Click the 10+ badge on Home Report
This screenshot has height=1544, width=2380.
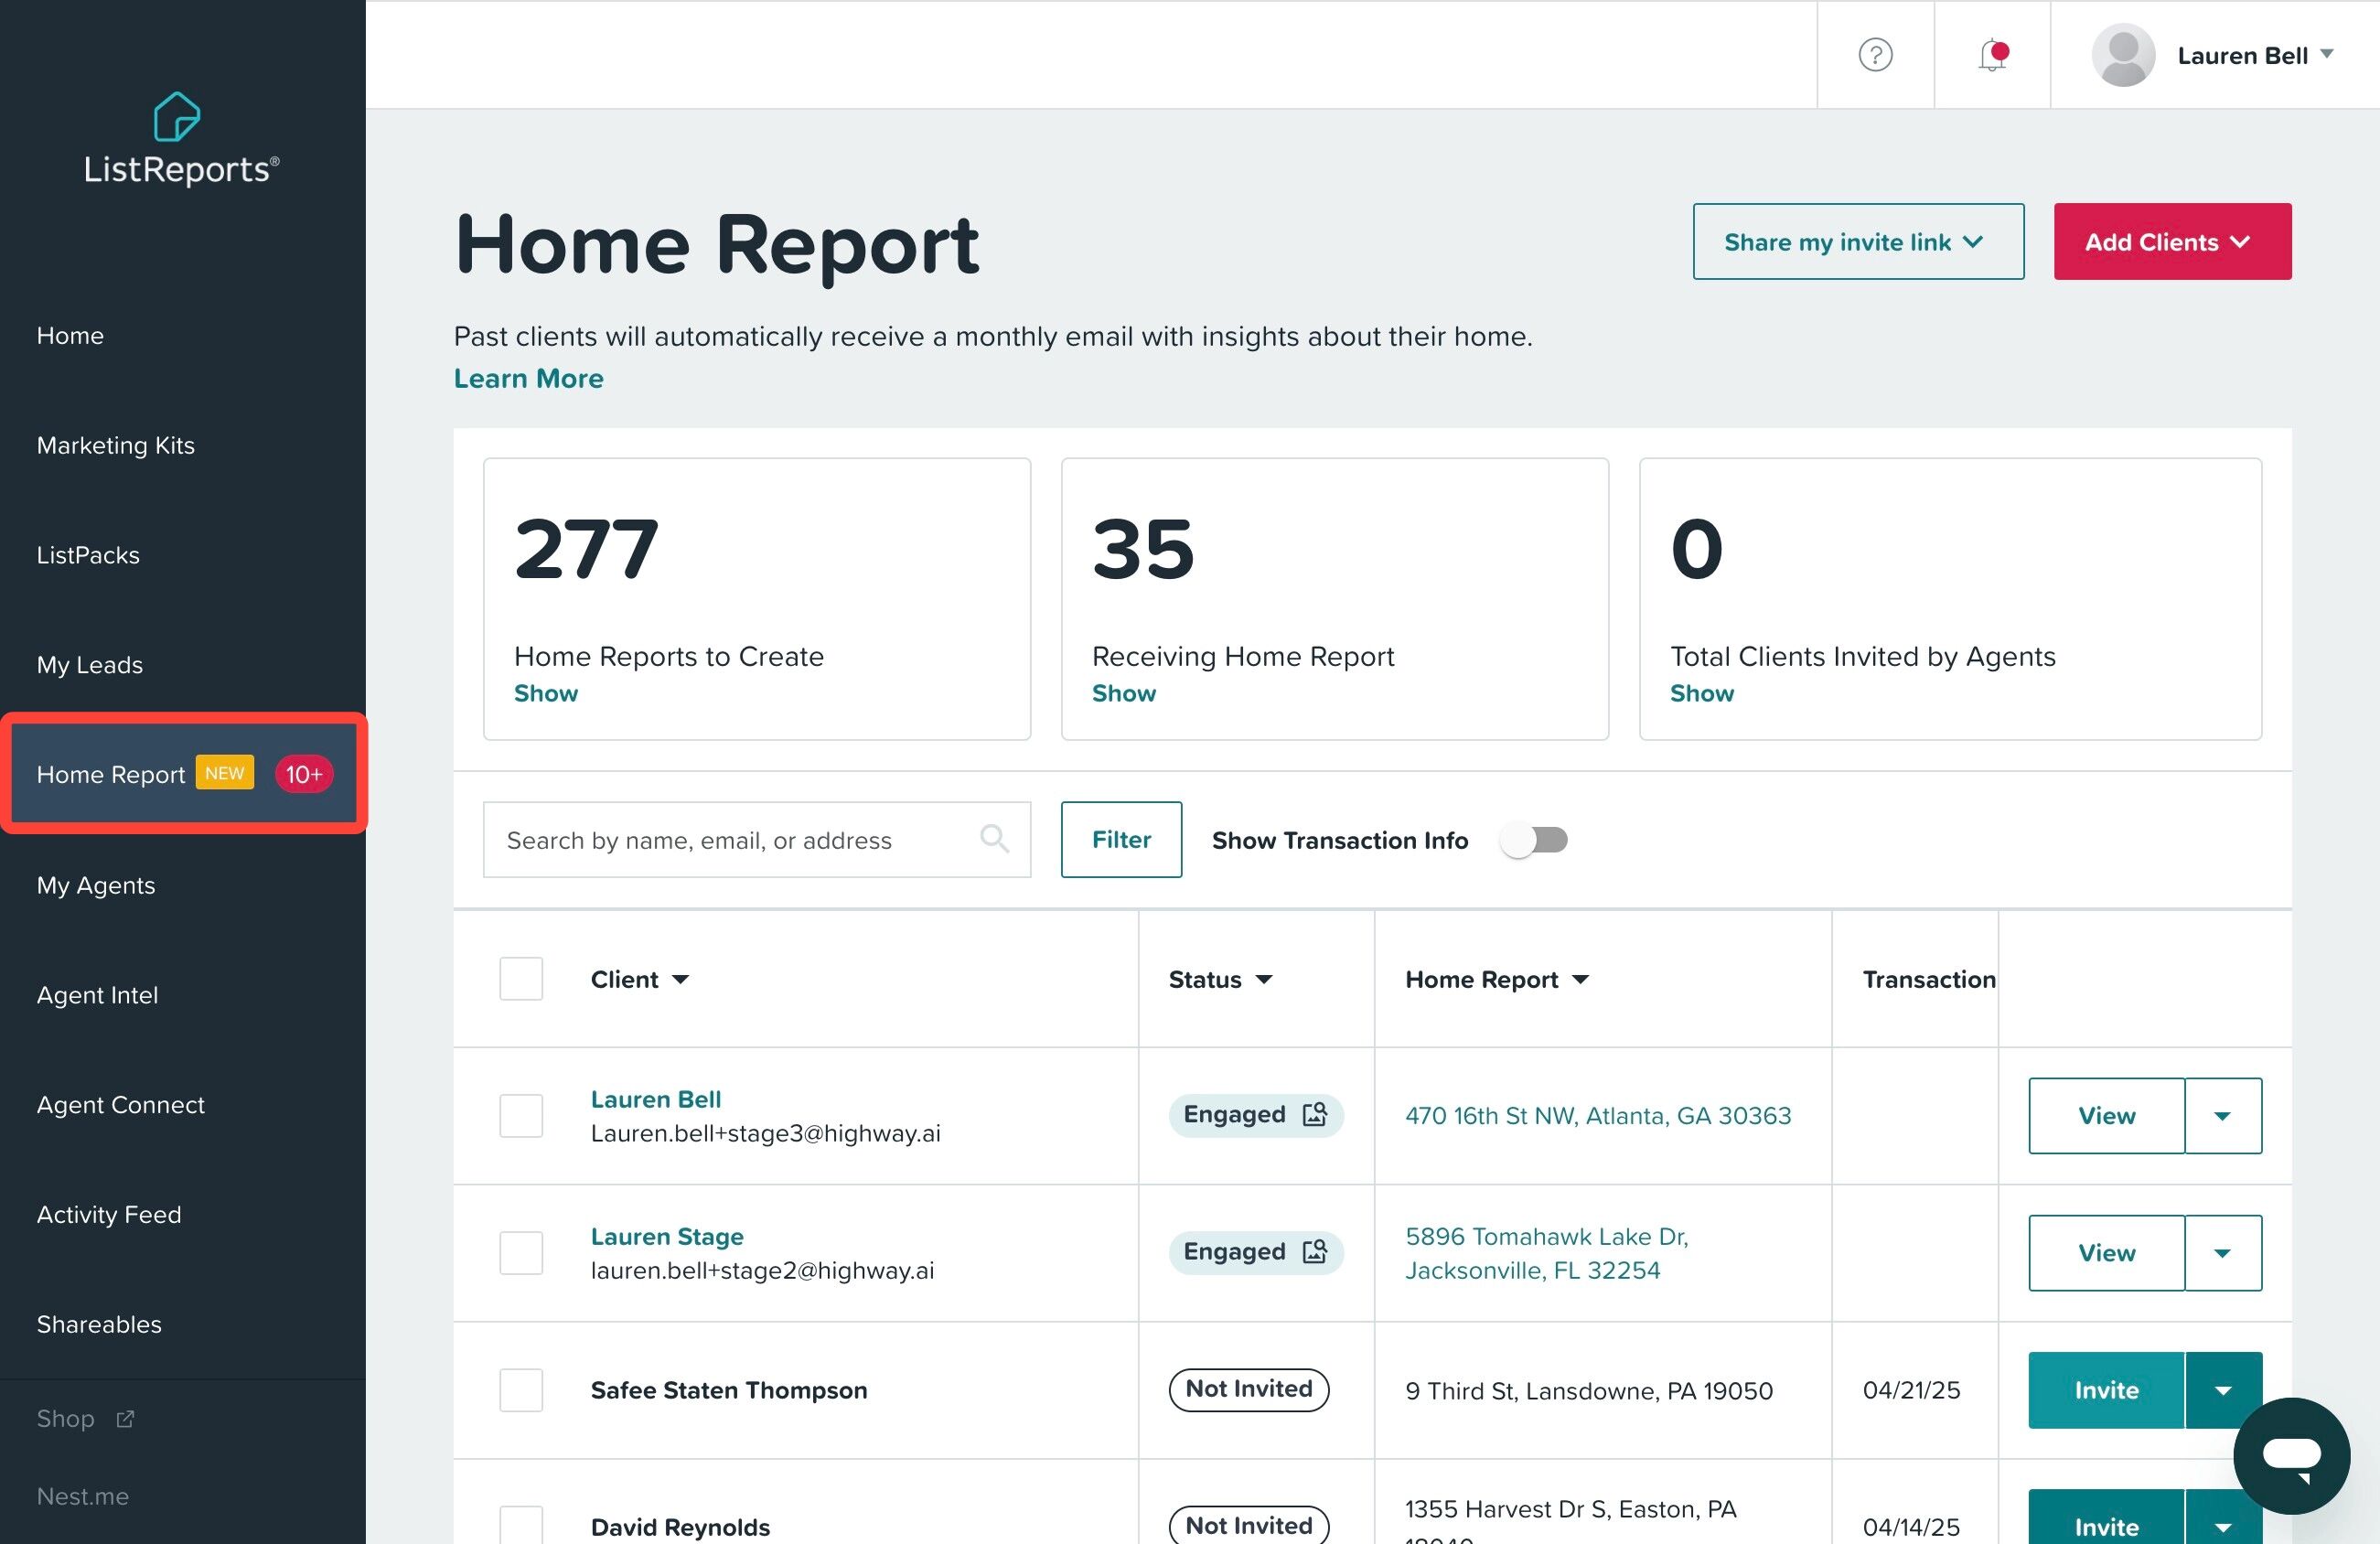pyautogui.click(x=303, y=773)
